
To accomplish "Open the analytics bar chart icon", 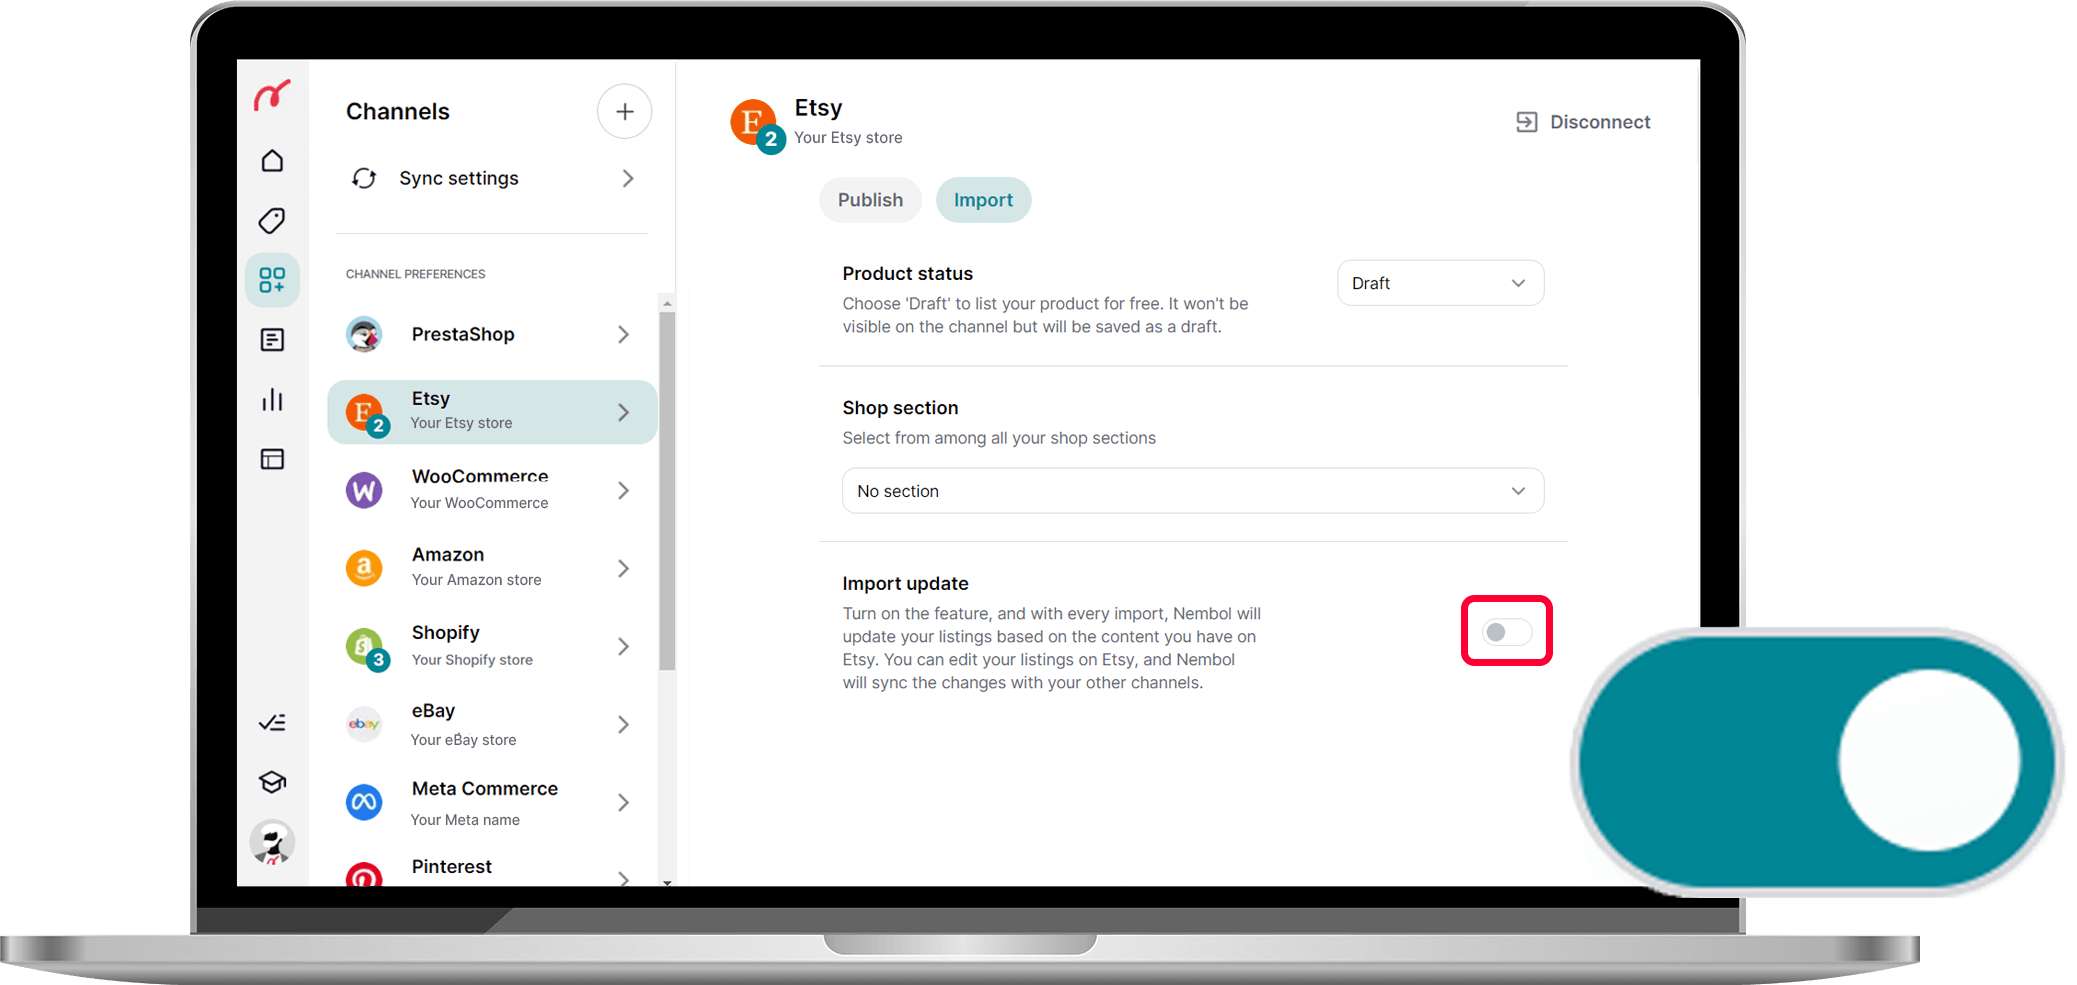I will [272, 400].
